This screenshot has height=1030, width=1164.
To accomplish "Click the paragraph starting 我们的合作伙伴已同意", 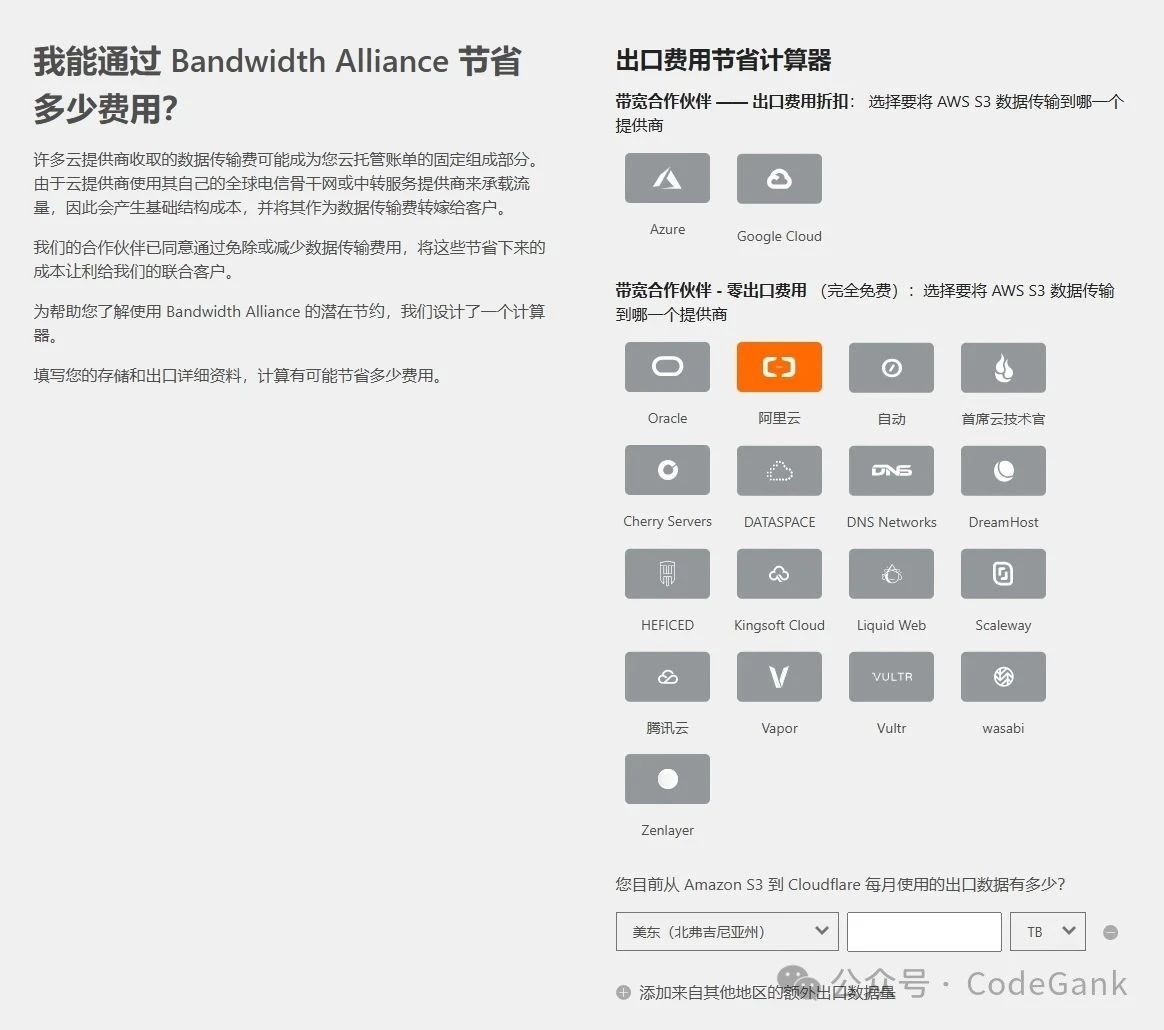I will pos(290,259).
